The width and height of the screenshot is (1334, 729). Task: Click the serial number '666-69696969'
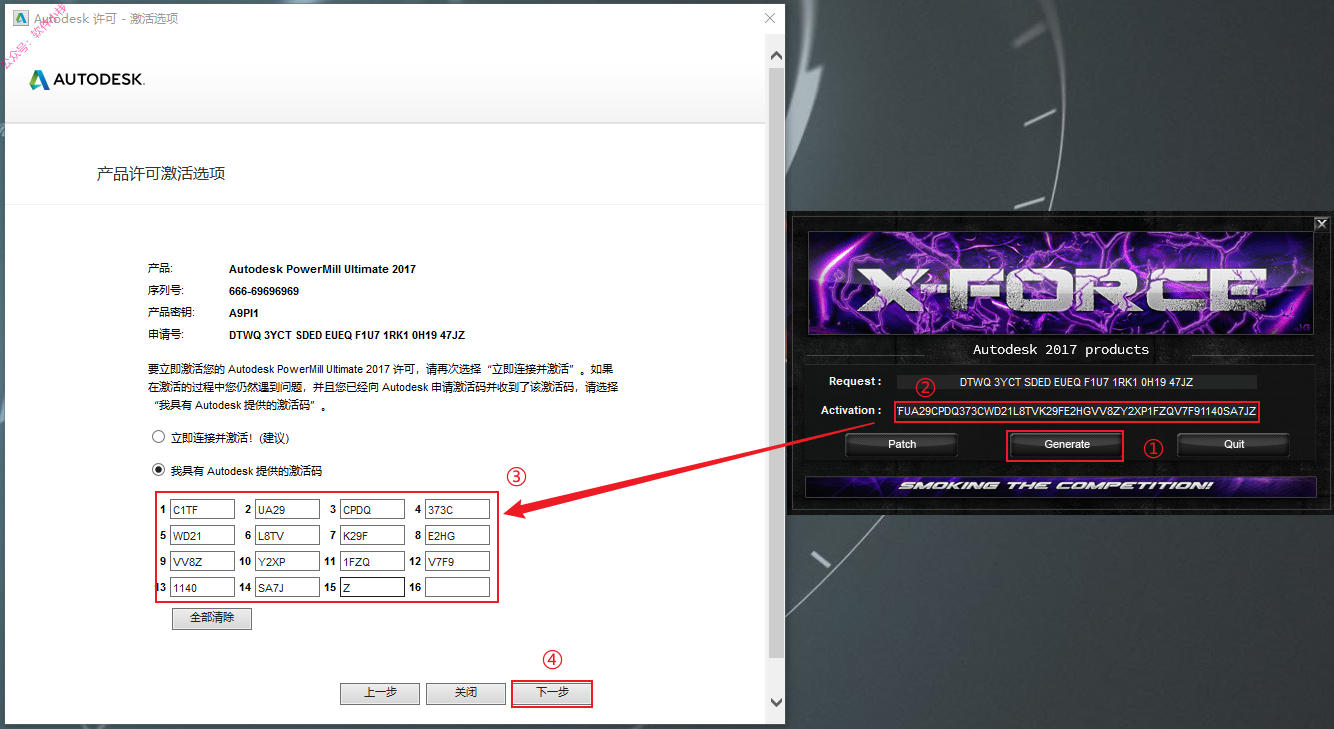click(x=264, y=291)
